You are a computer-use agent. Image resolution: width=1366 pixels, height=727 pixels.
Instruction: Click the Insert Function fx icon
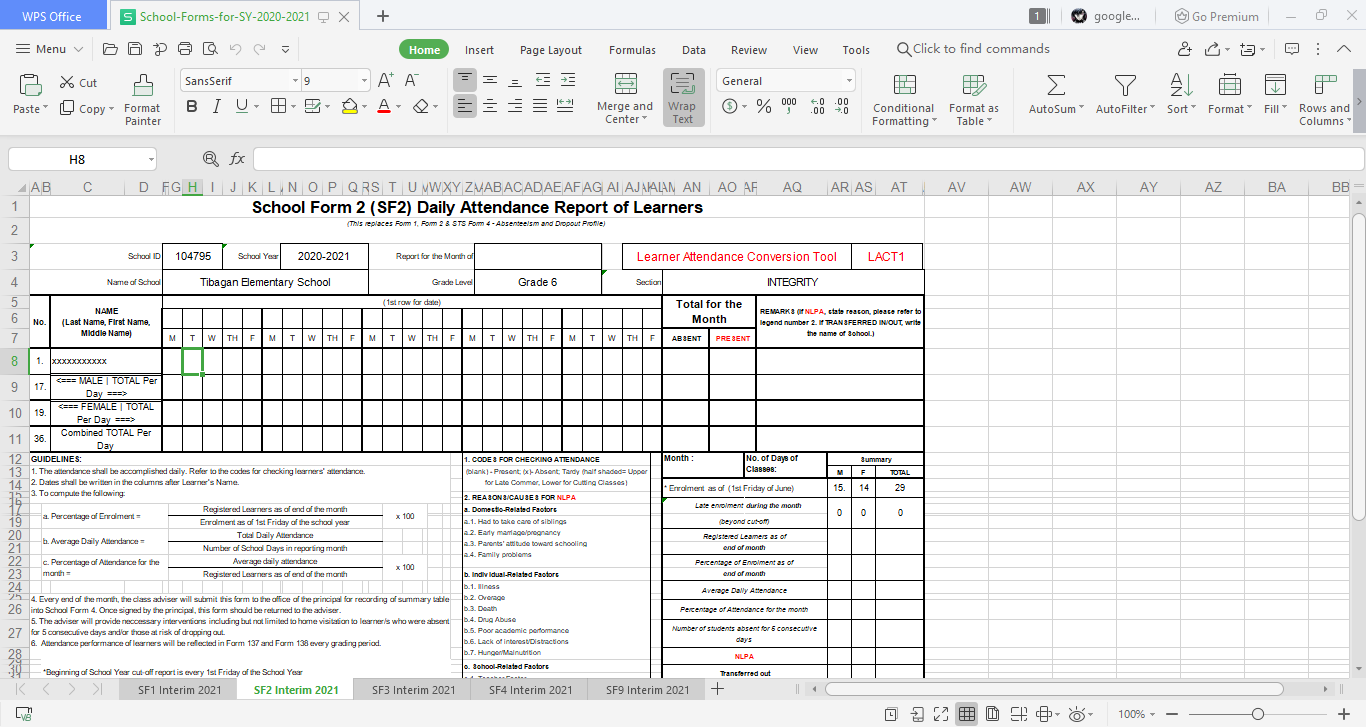click(237, 159)
